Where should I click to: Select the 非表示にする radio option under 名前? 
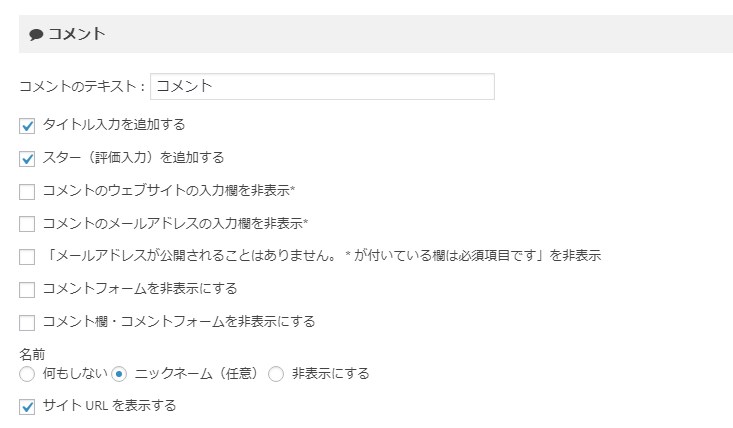[276, 374]
